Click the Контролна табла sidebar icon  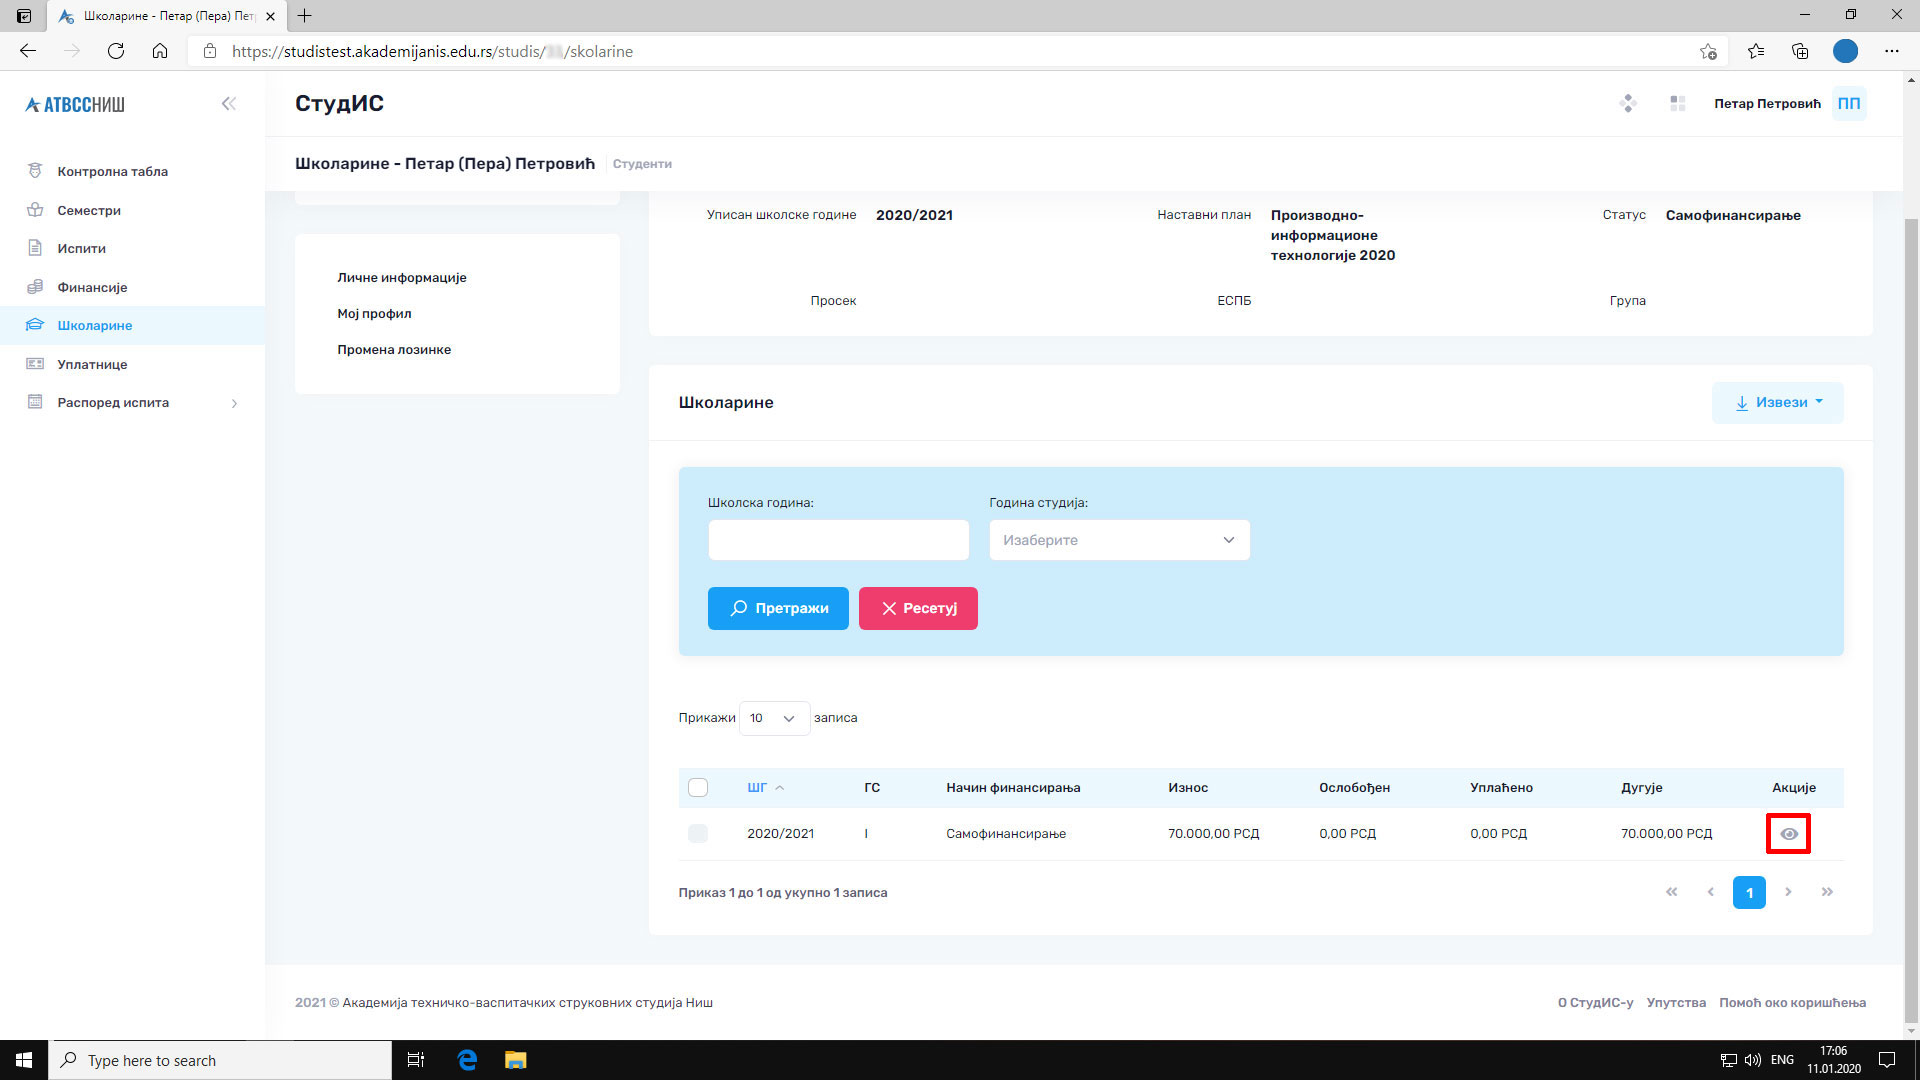click(35, 171)
